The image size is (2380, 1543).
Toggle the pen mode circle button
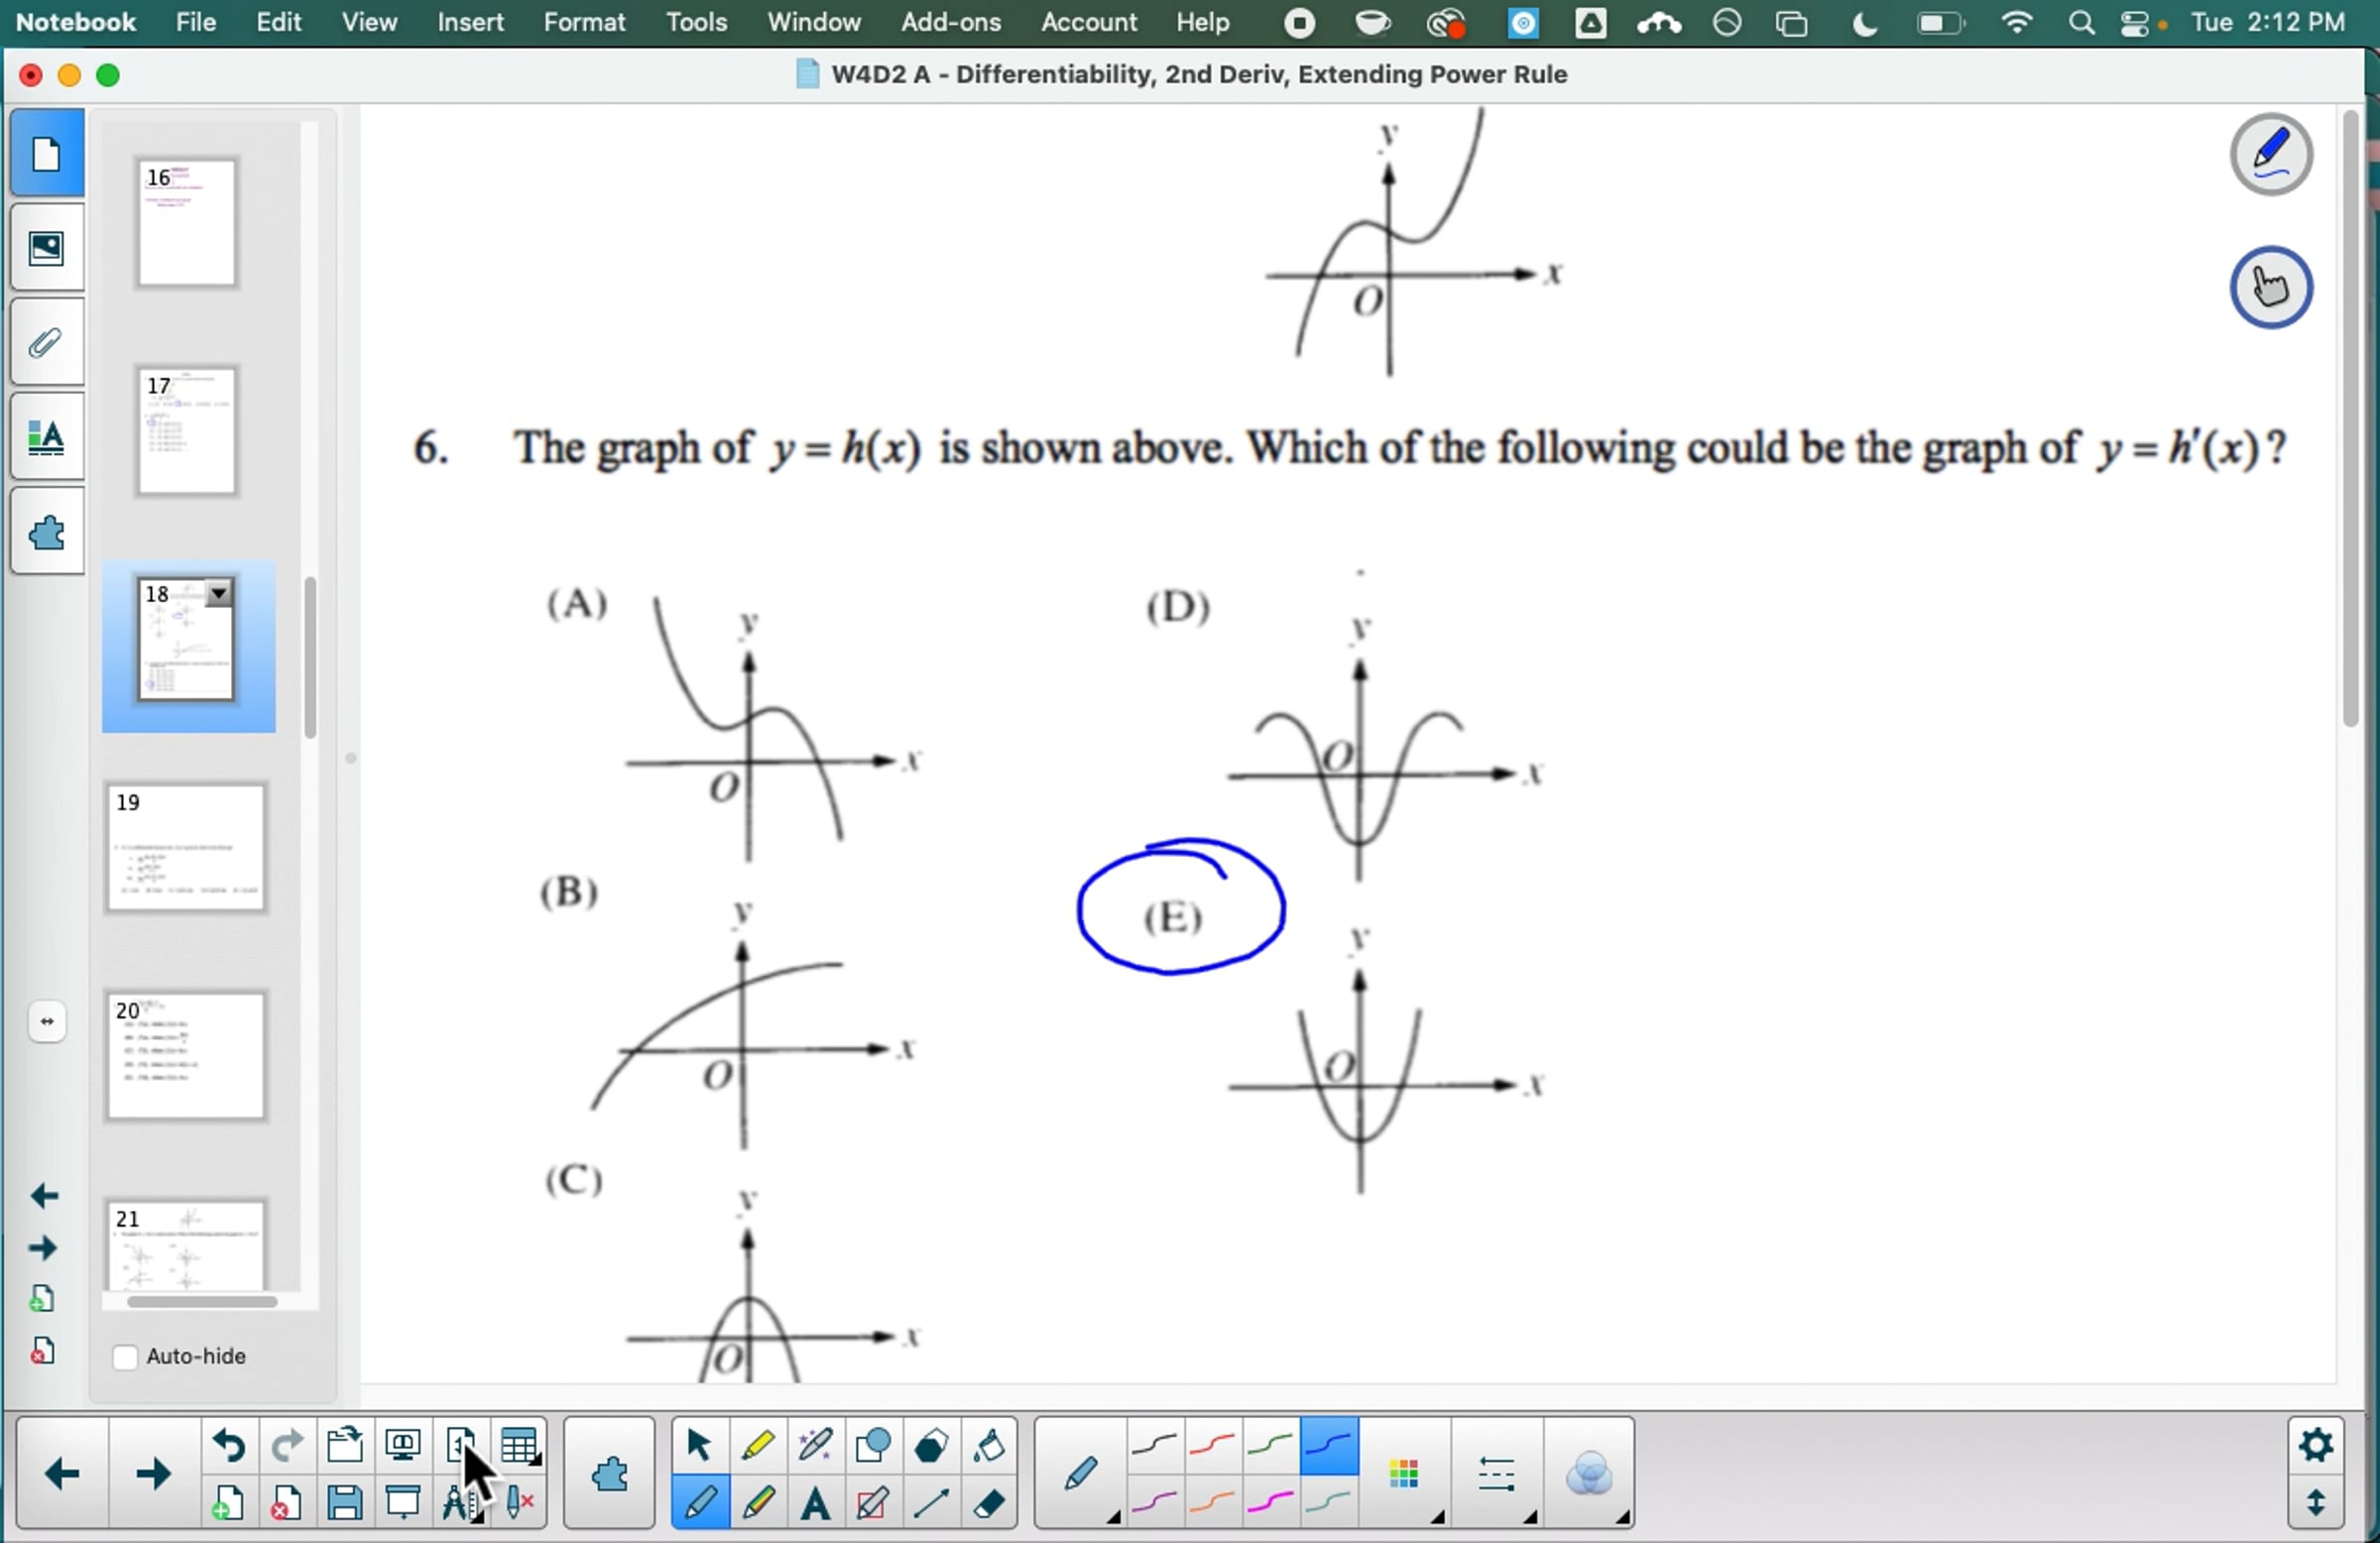point(2270,154)
